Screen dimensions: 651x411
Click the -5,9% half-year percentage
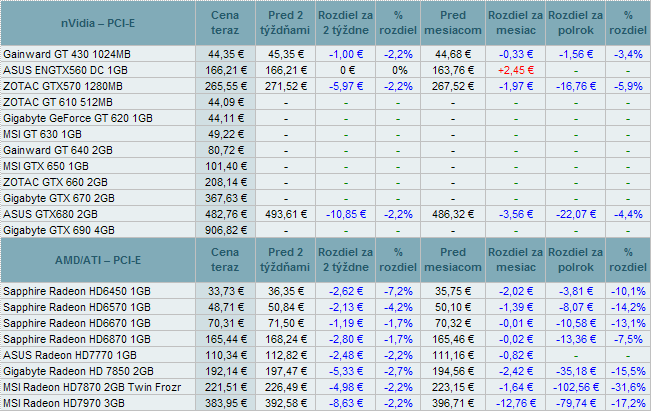click(628, 86)
